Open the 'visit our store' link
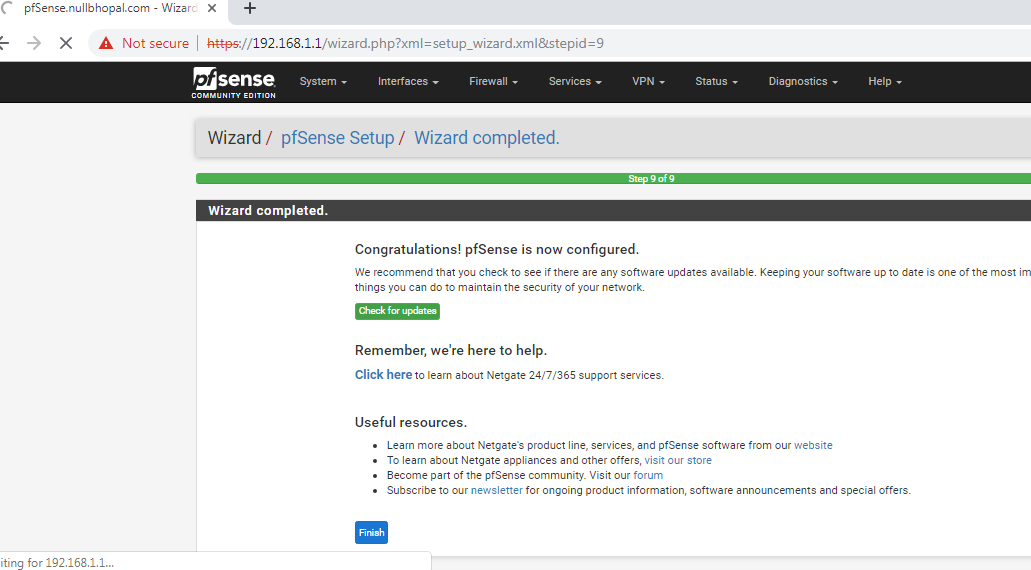 (678, 460)
